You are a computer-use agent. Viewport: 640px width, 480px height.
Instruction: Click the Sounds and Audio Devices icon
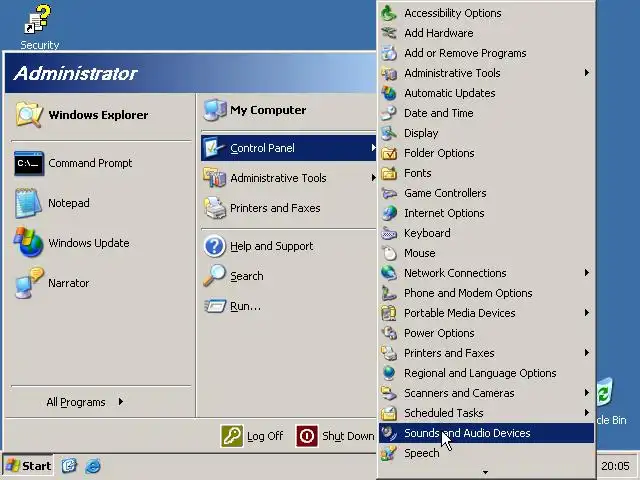[389, 433]
